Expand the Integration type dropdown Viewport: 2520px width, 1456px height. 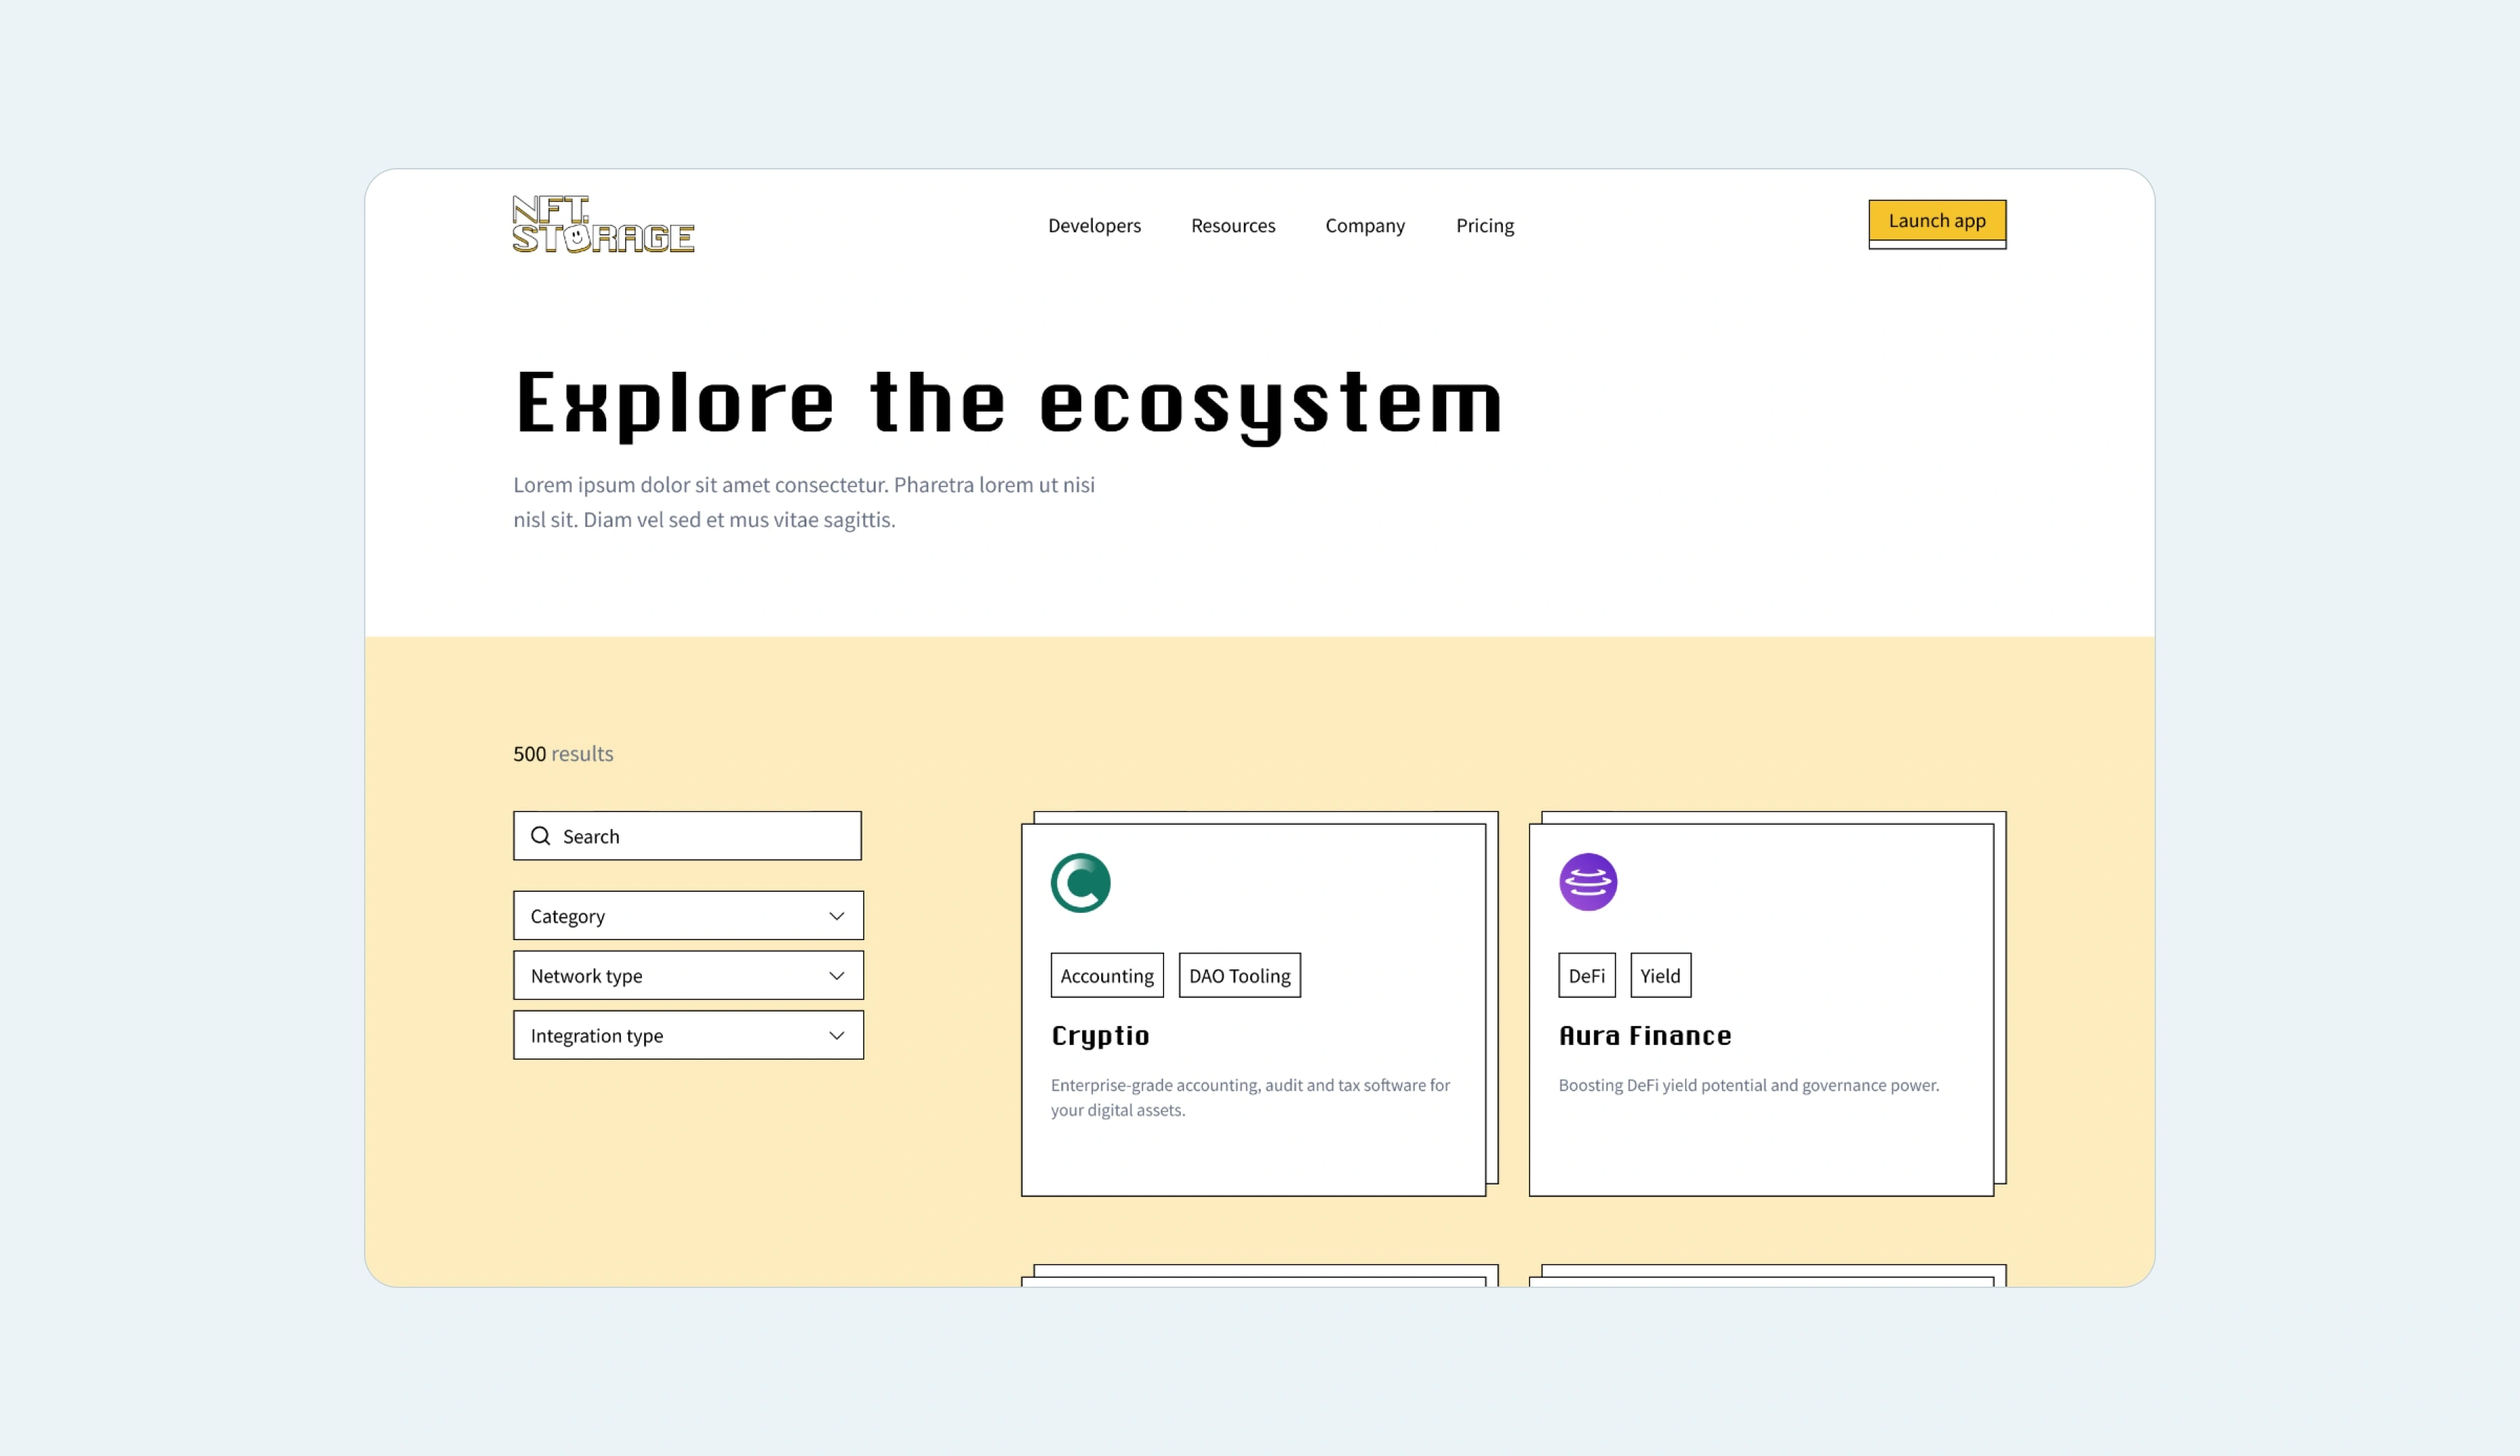688,1036
